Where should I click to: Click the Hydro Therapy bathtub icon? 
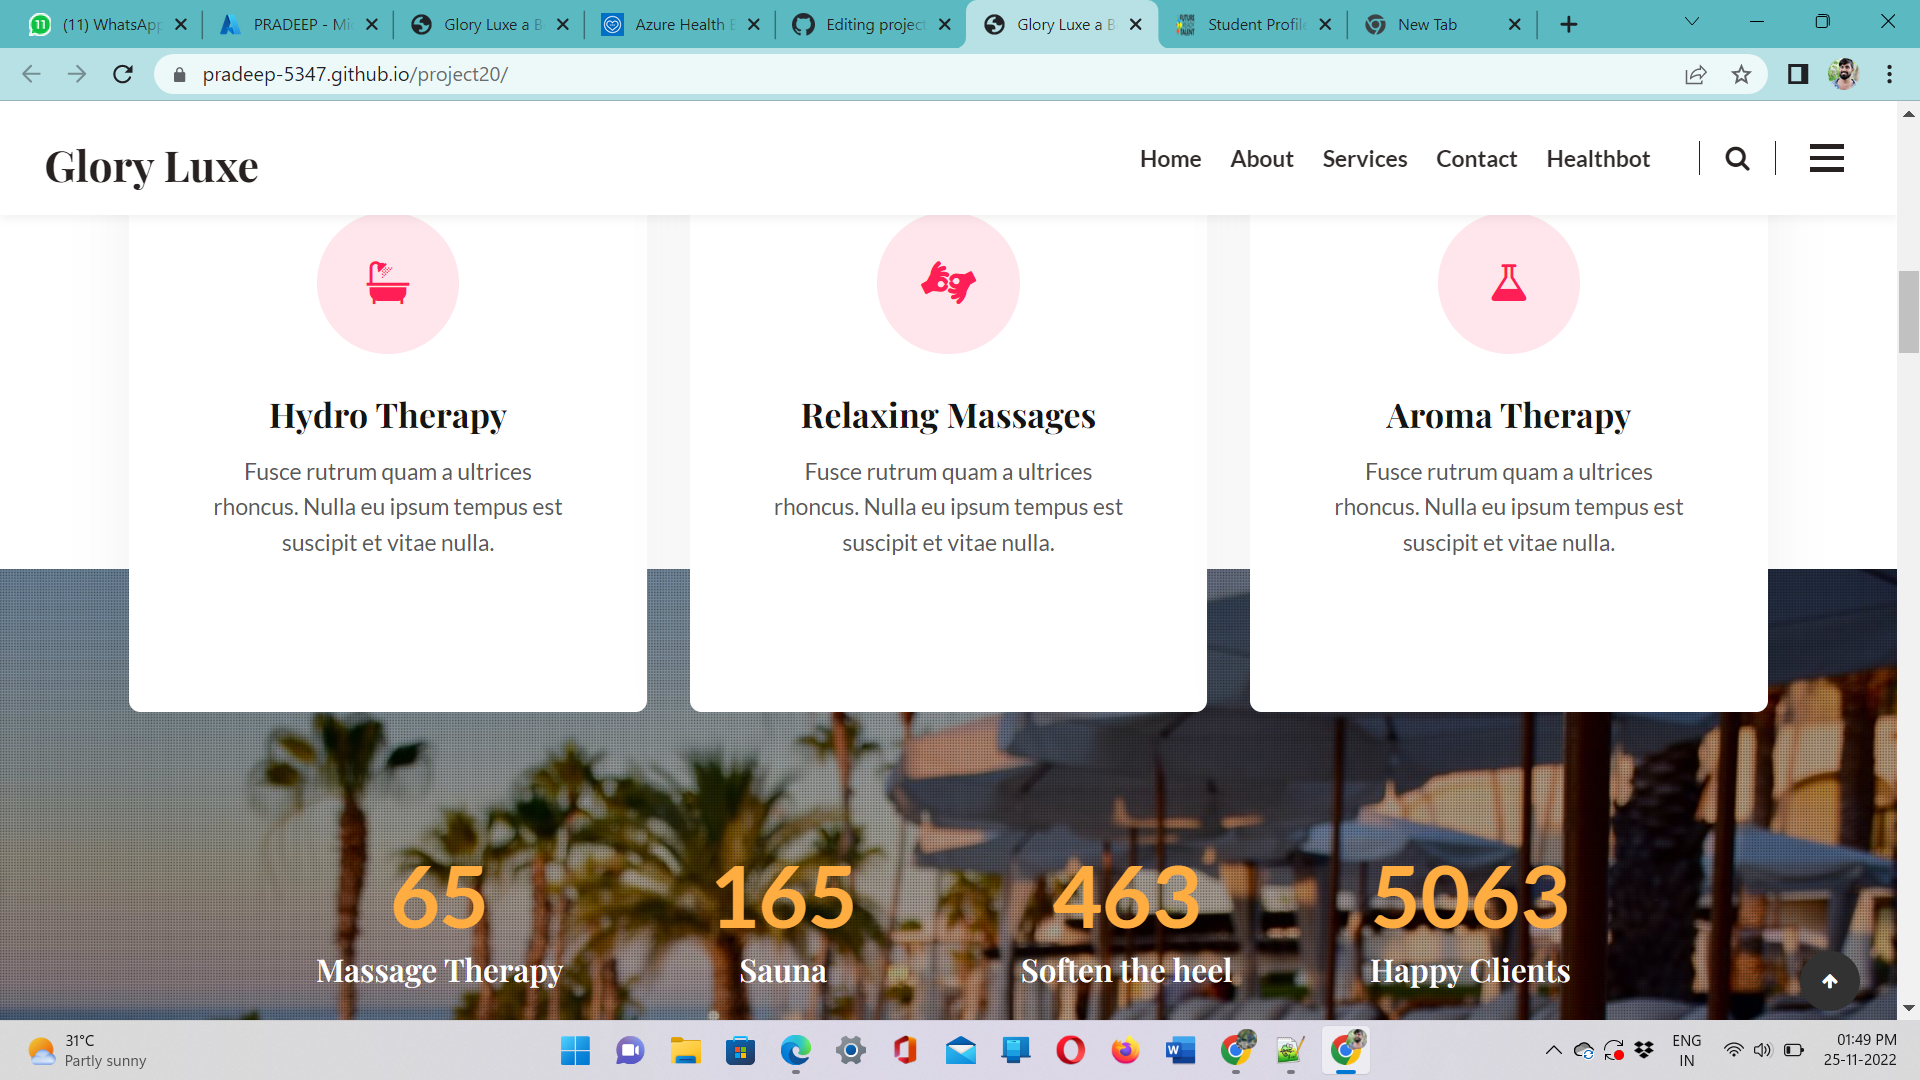388,283
